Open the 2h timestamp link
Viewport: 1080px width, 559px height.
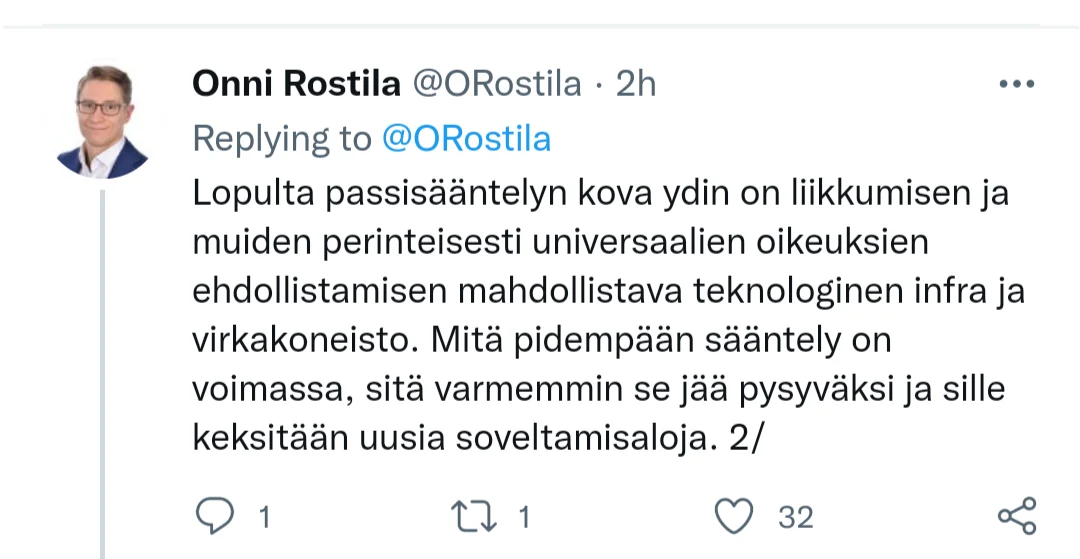coord(636,85)
